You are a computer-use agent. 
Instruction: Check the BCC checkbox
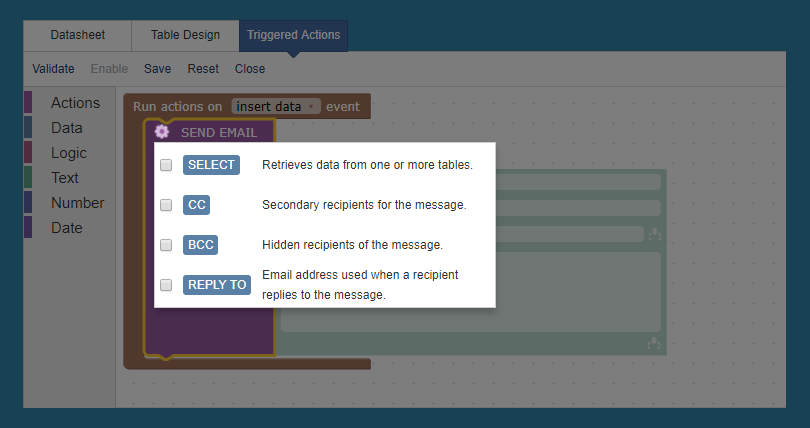pyautogui.click(x=166, y=245)
